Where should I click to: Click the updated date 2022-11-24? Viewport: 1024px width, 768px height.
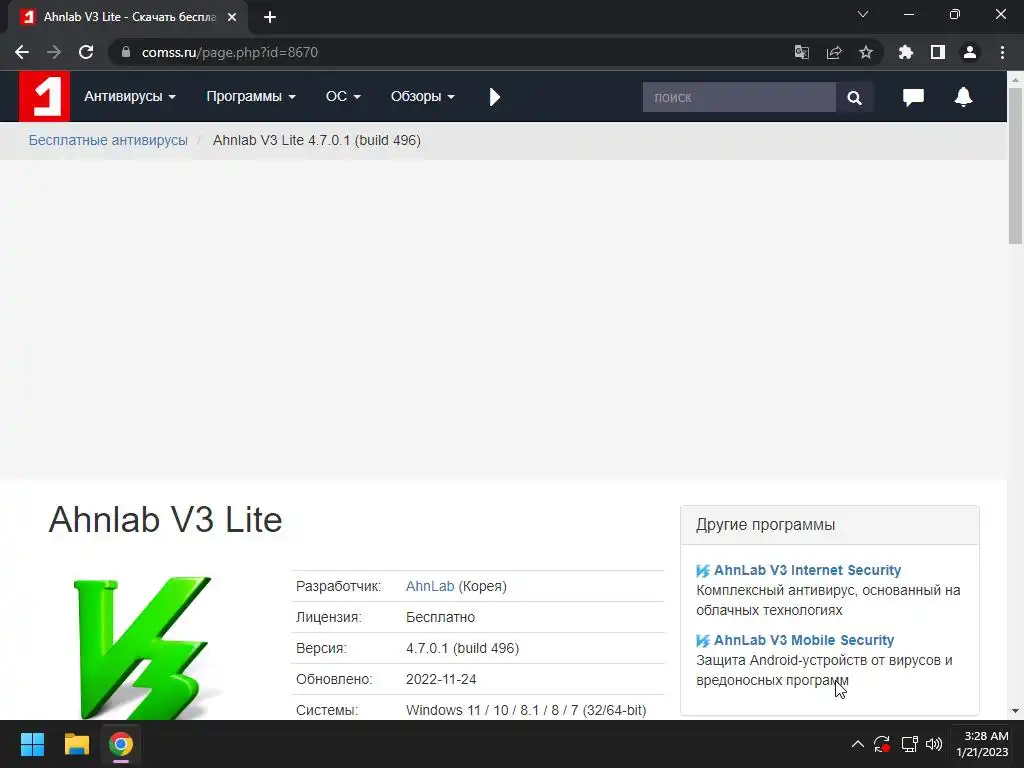441,679
